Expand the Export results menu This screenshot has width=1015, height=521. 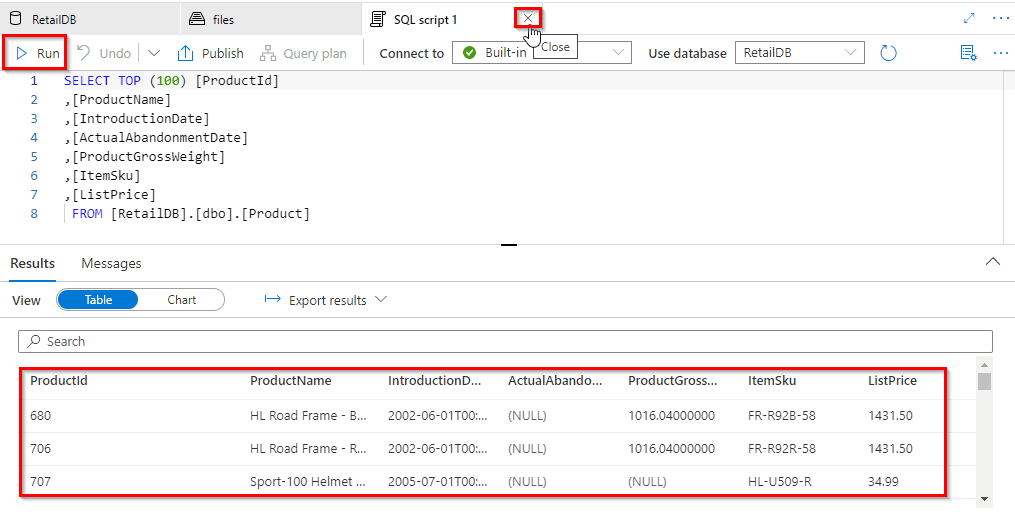click(x=325, y=300)
